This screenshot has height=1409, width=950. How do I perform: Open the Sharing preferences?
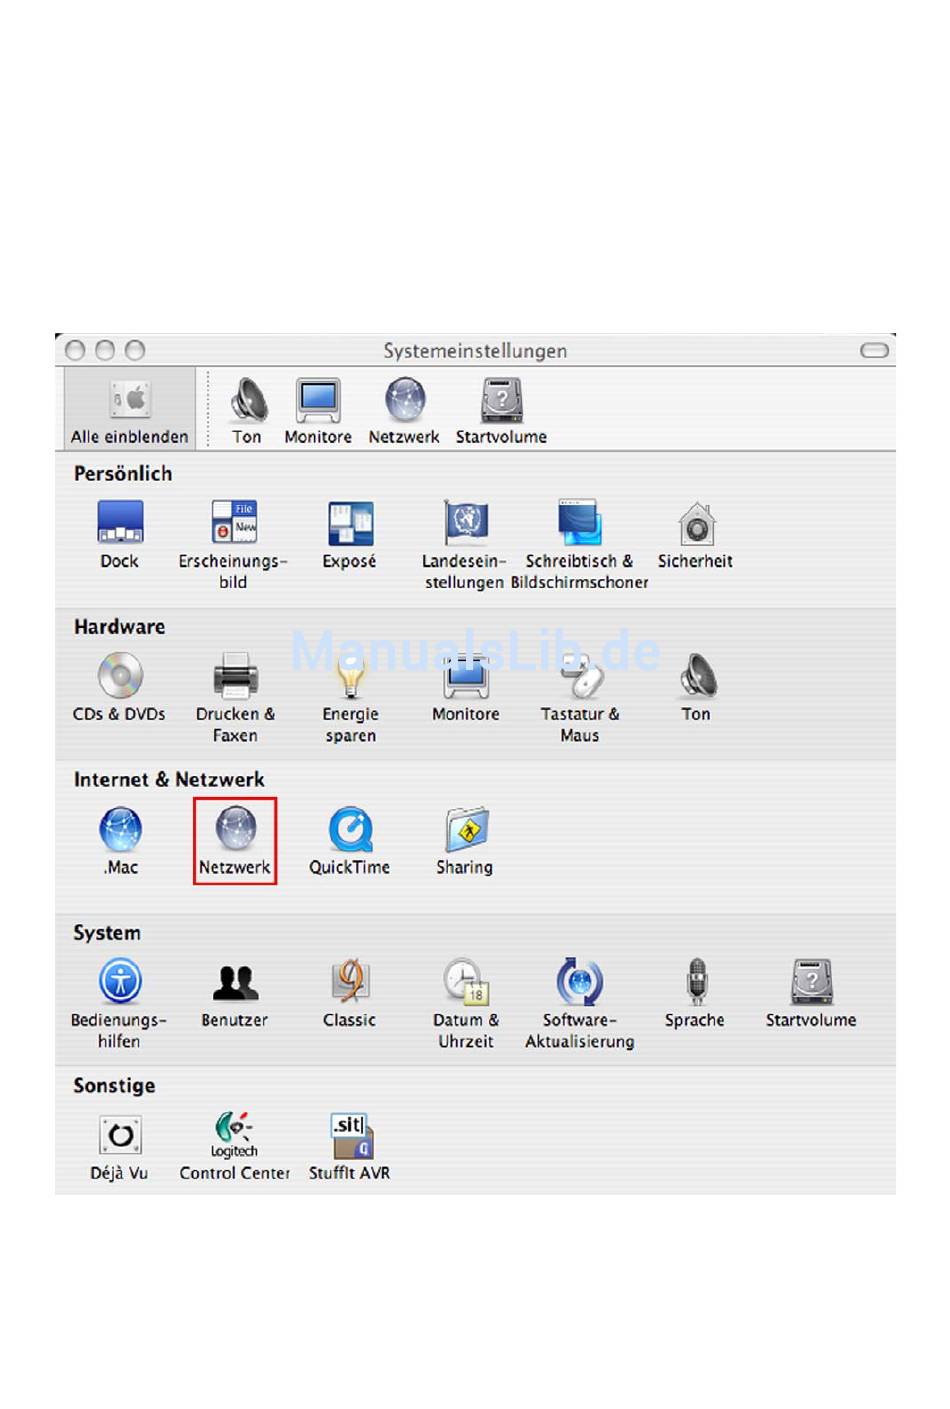point(465,841)
